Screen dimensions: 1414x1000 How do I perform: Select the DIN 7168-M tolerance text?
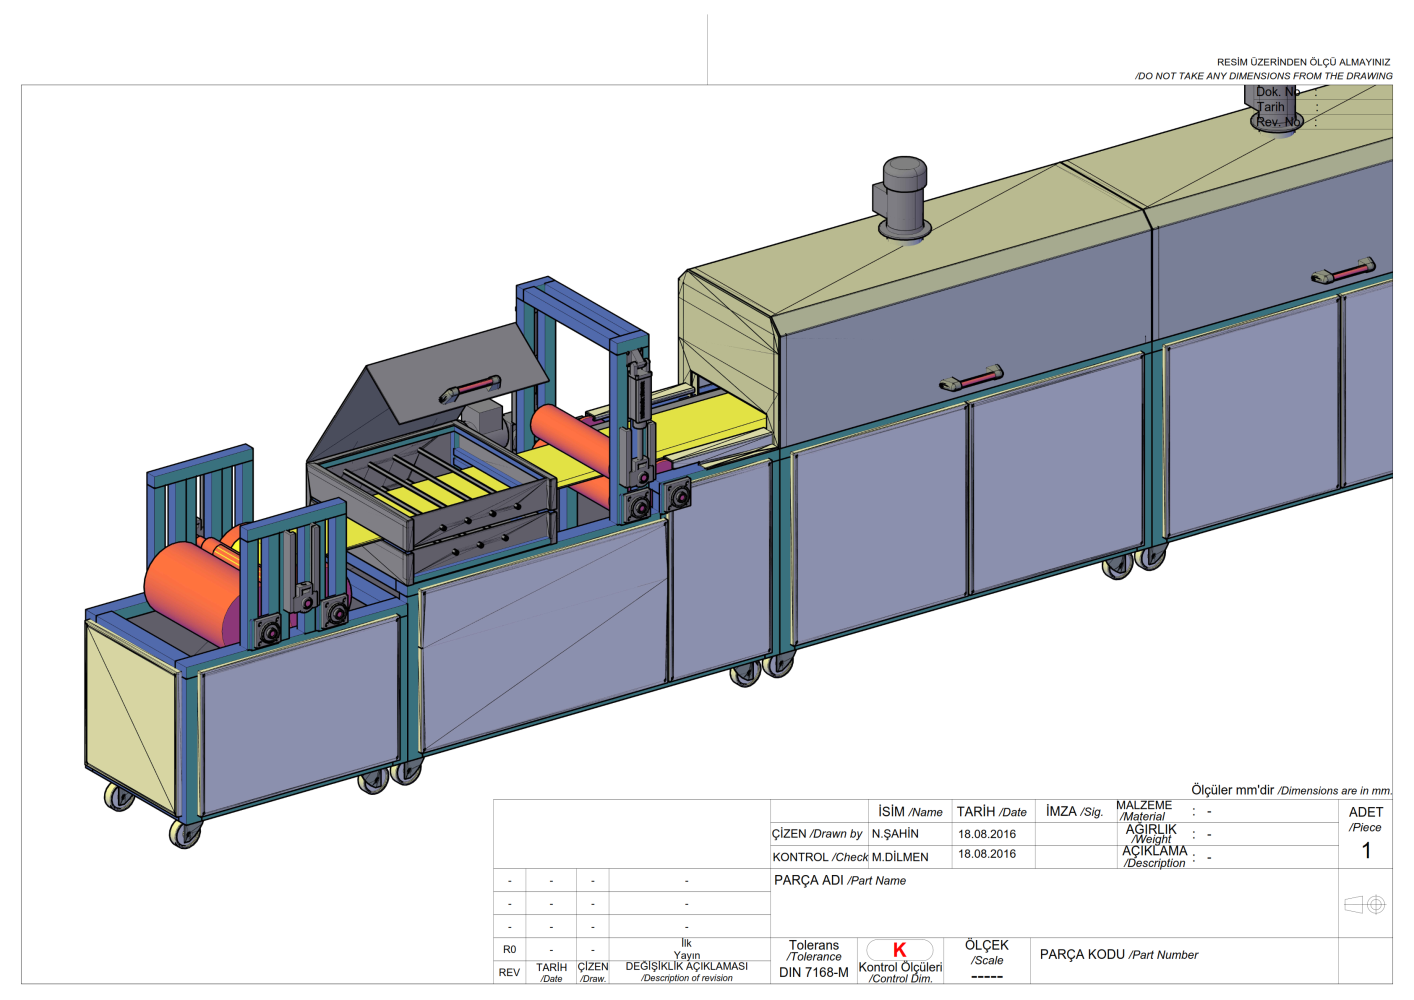click(813, 972)
